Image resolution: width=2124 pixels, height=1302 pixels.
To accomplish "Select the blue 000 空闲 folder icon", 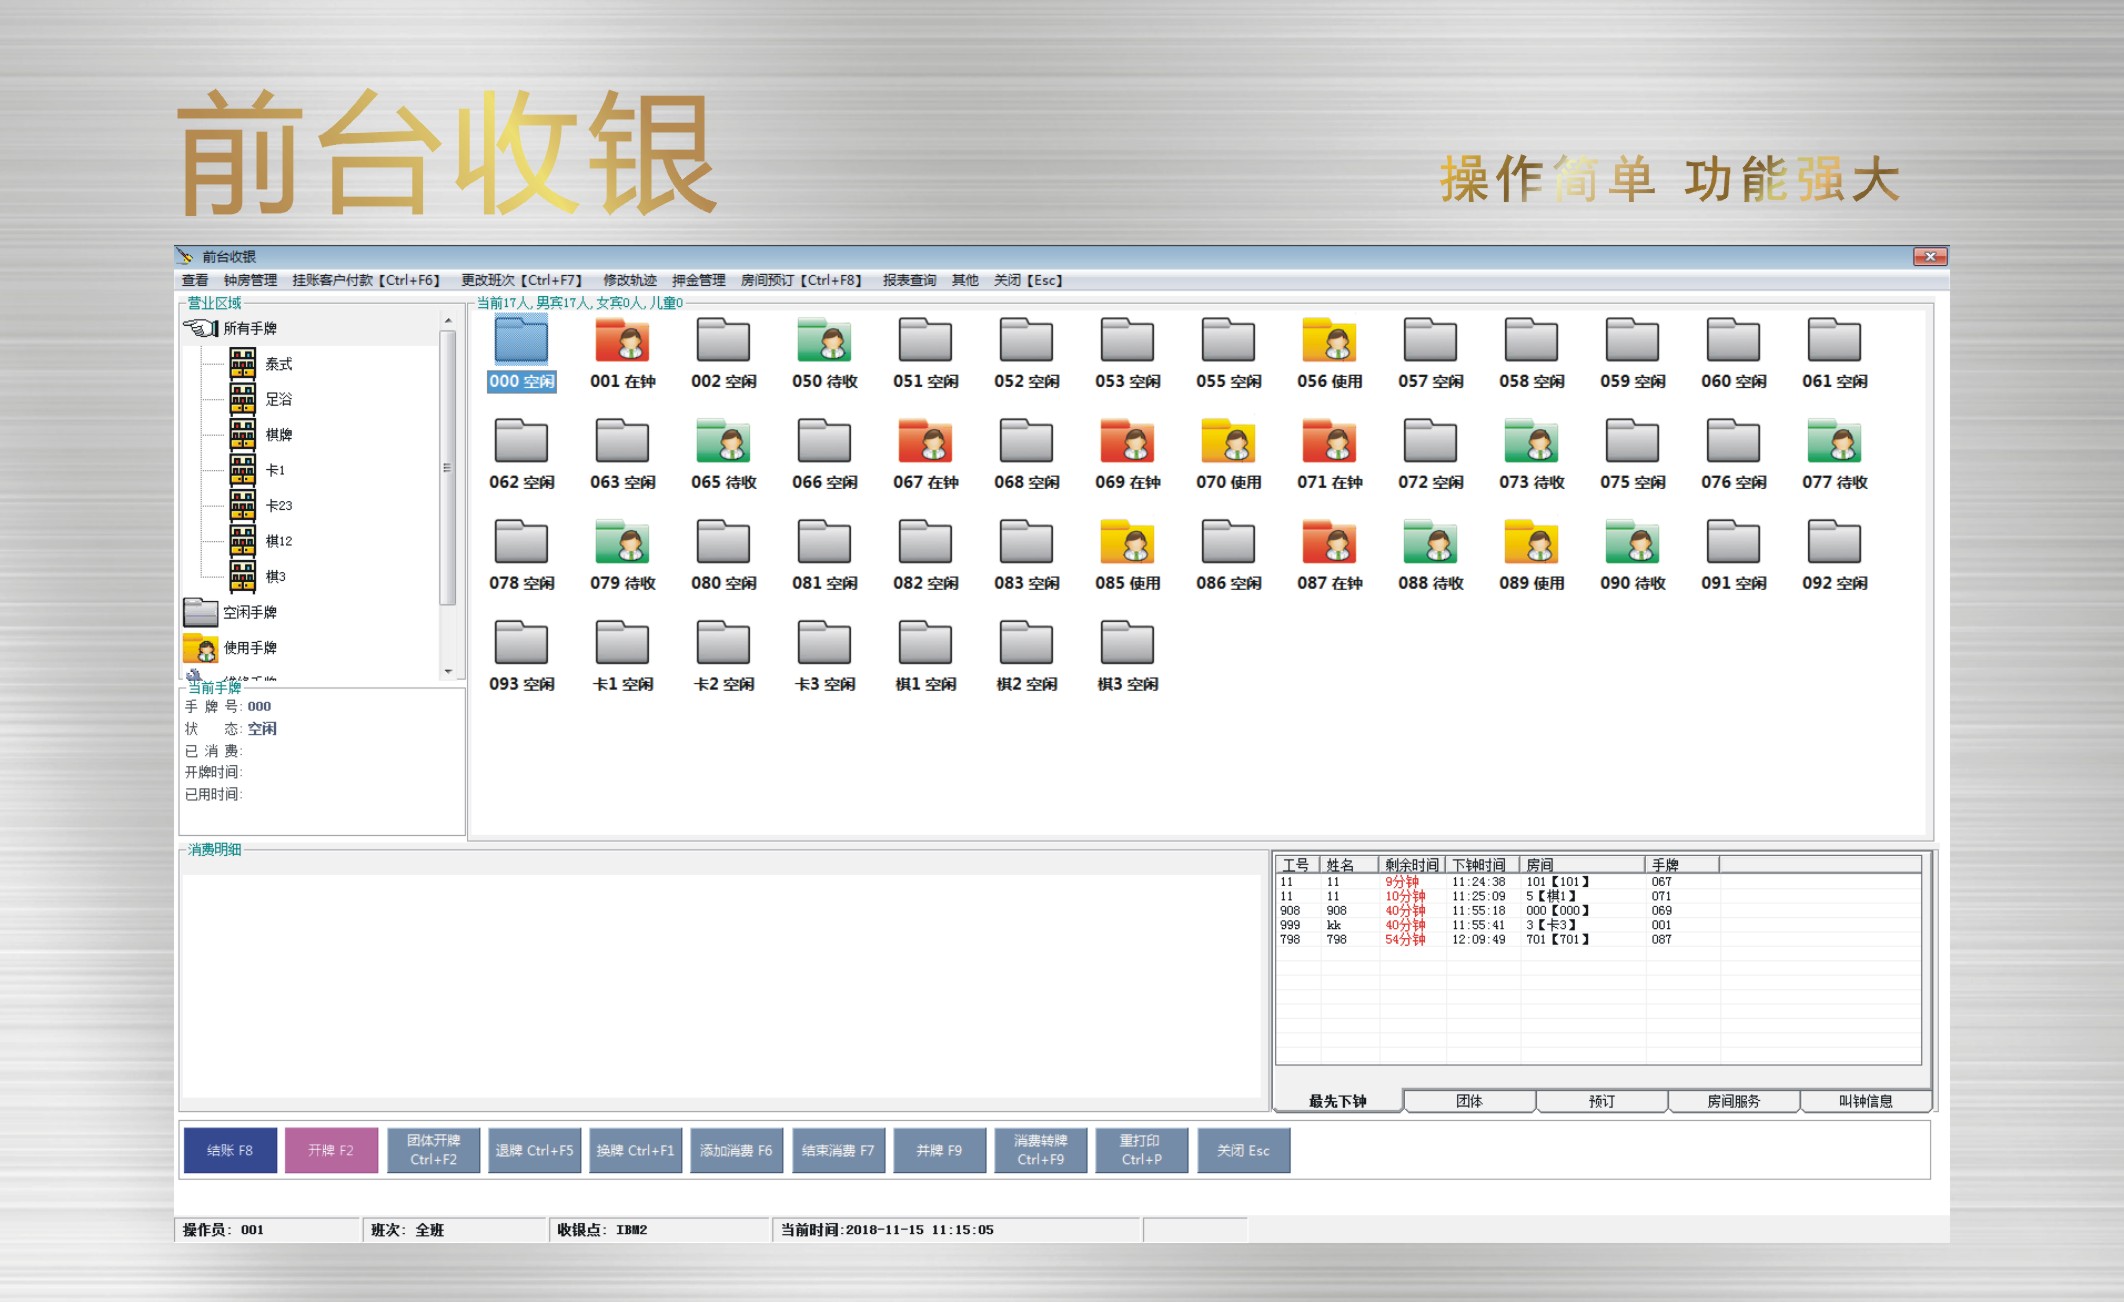I will 521,342.
